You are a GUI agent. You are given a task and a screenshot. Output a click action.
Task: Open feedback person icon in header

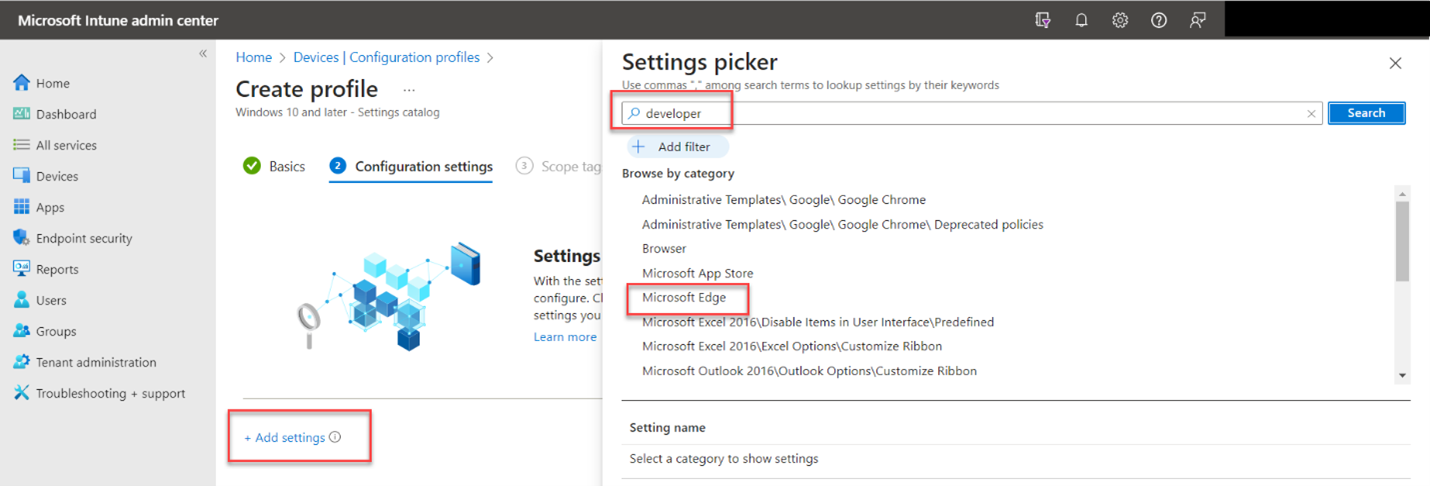click(x=1197, y=20)
